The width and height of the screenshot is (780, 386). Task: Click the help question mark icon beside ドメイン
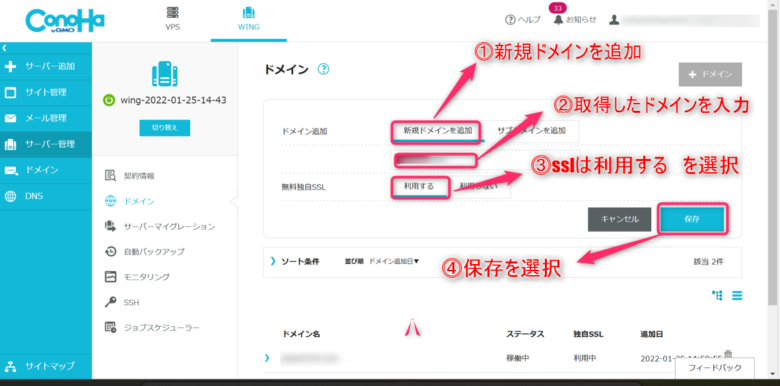(x=323, y=69)
